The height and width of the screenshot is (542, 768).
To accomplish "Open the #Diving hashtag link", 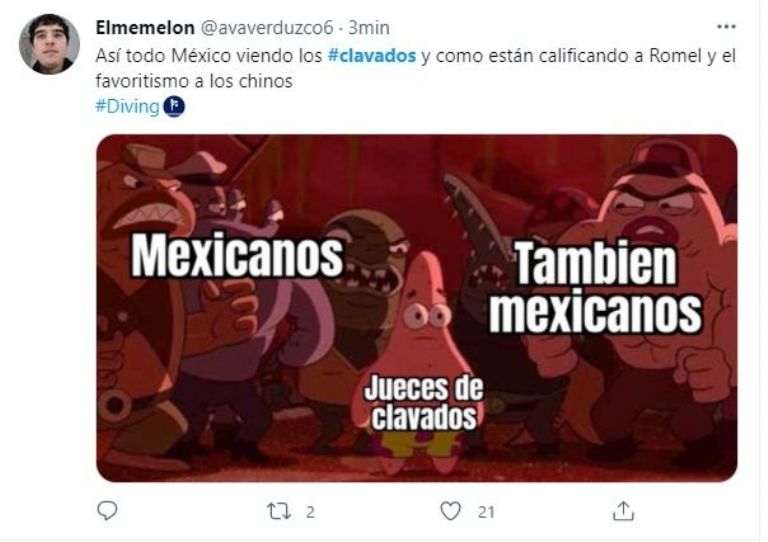I will coord(127,106).
